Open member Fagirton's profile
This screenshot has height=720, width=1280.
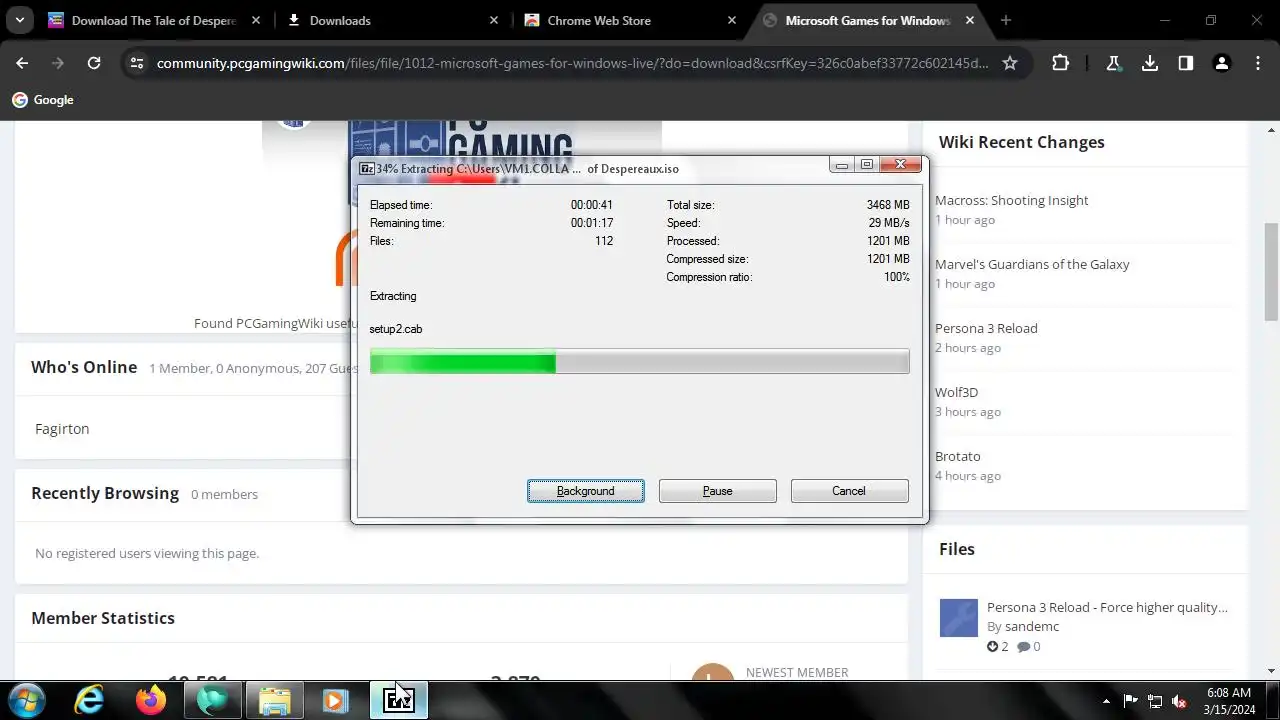coord(62,428)
